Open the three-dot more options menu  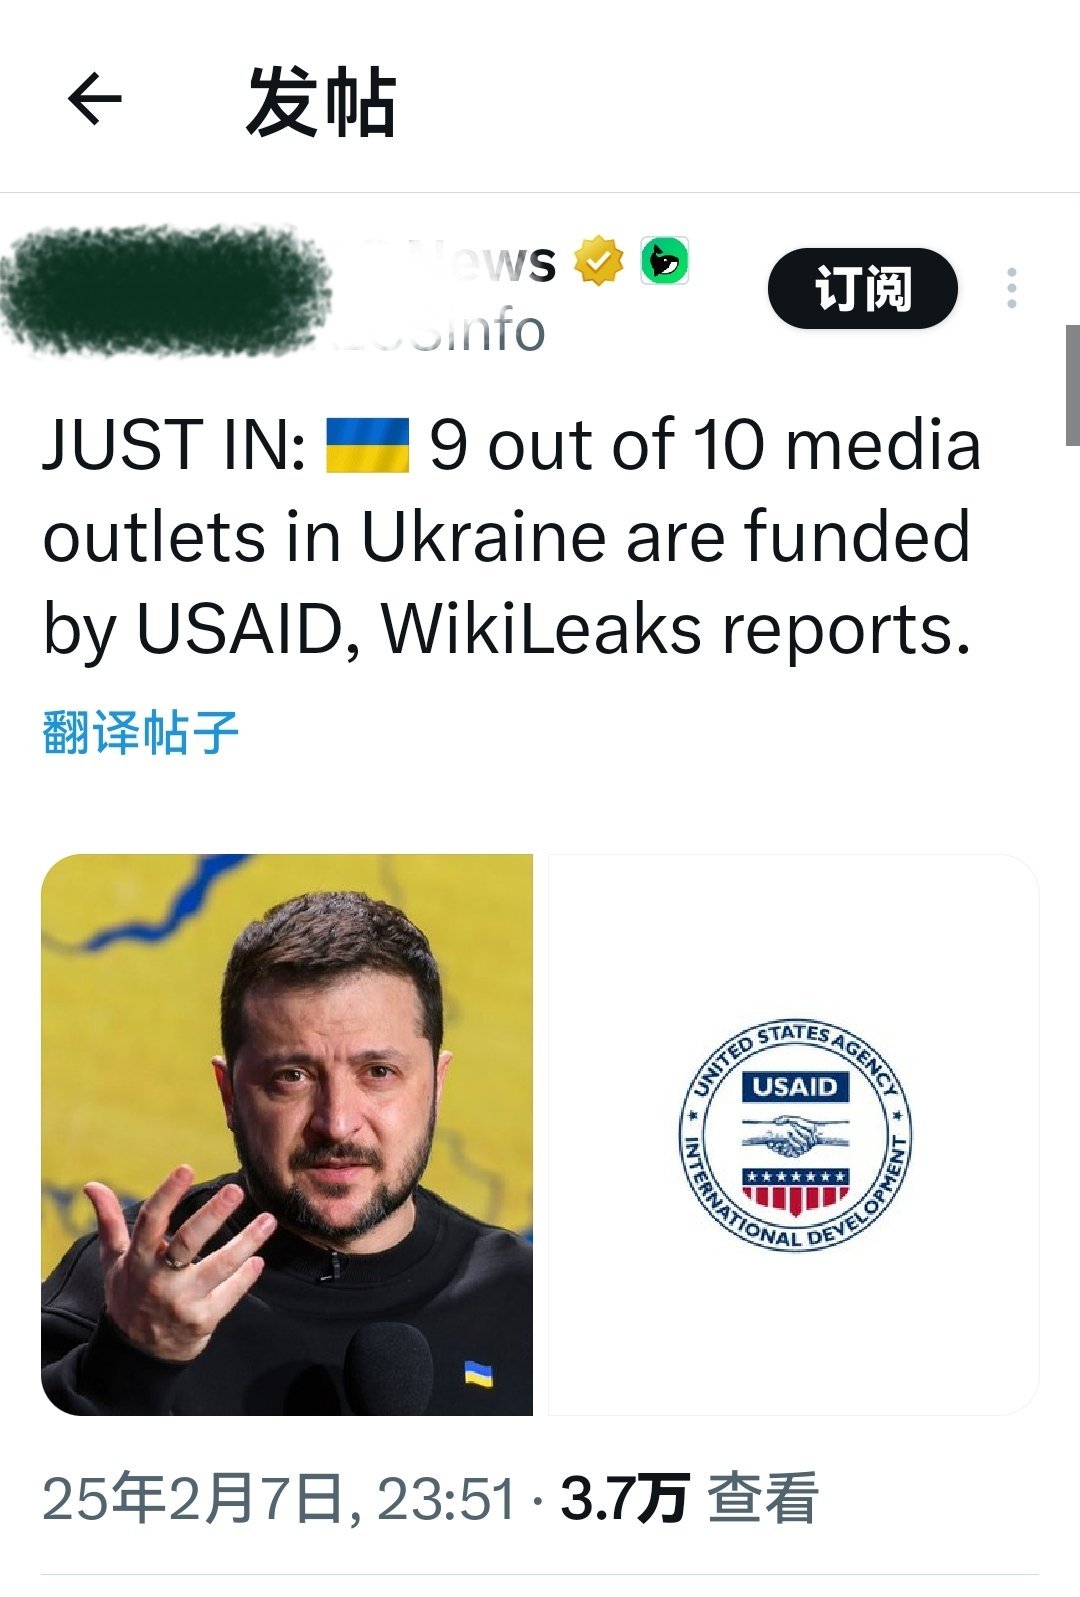pos(1012,288)
